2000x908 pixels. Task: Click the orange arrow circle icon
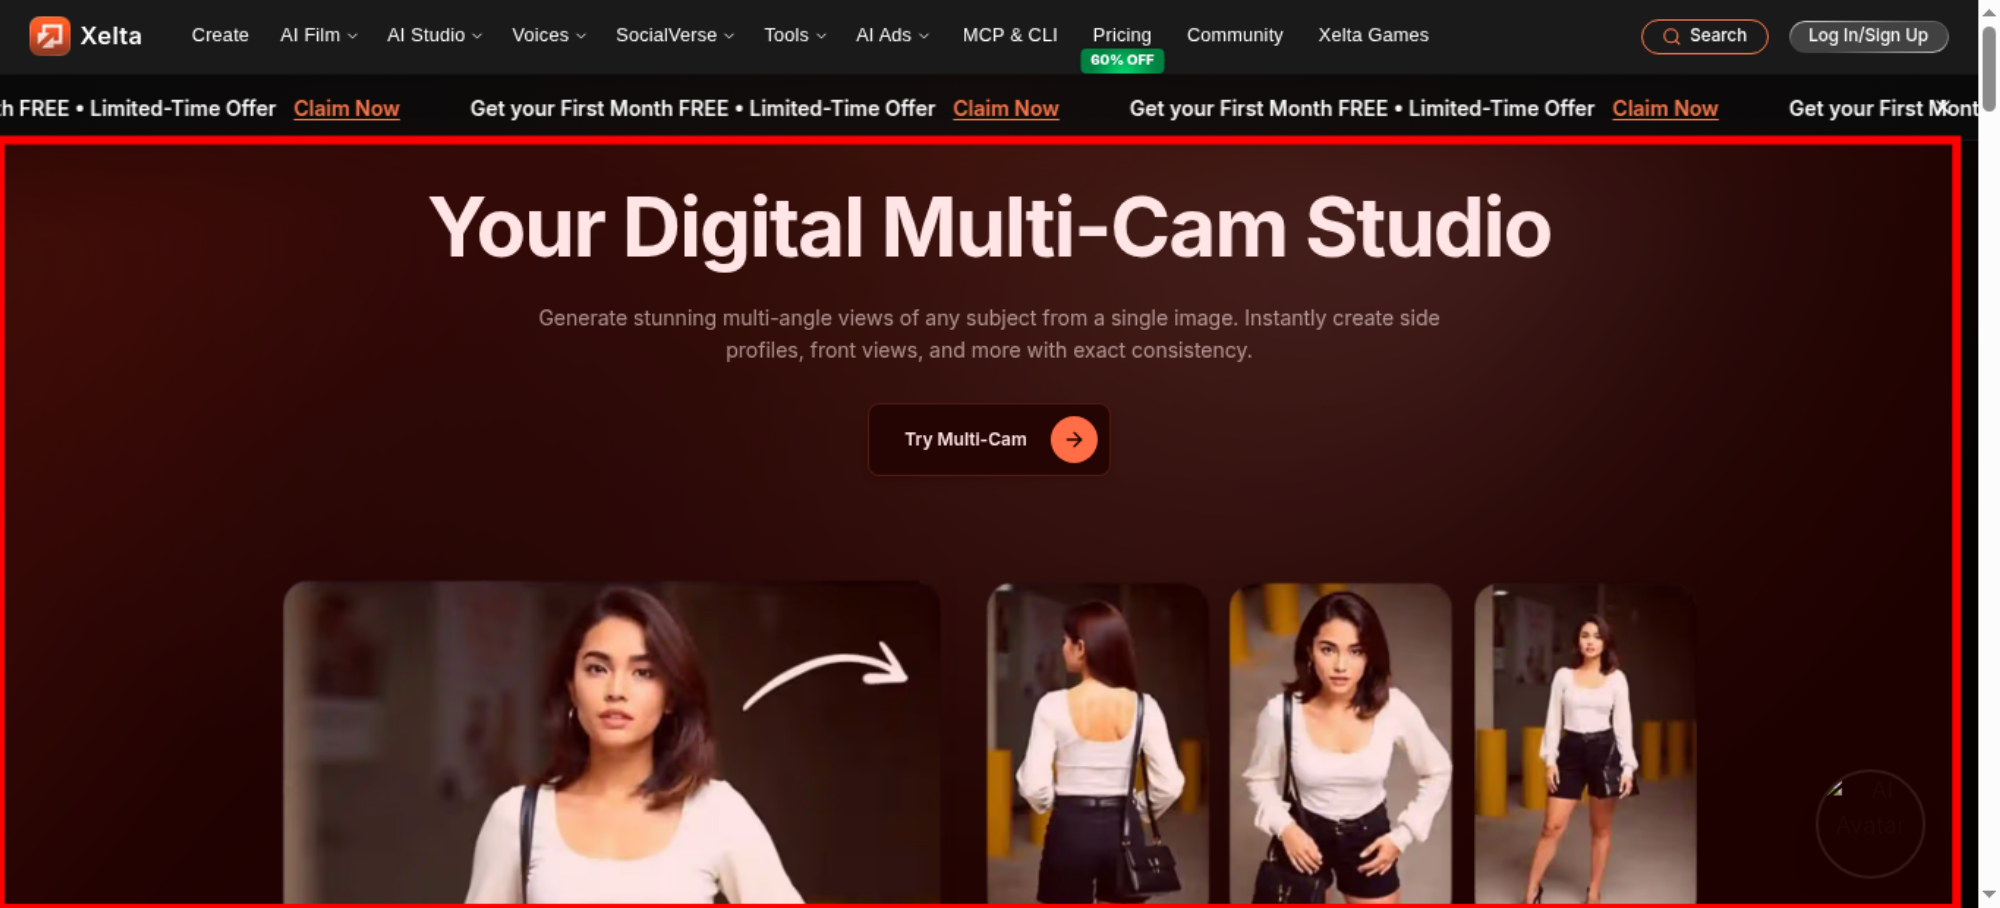click(x=1073, y=439)
